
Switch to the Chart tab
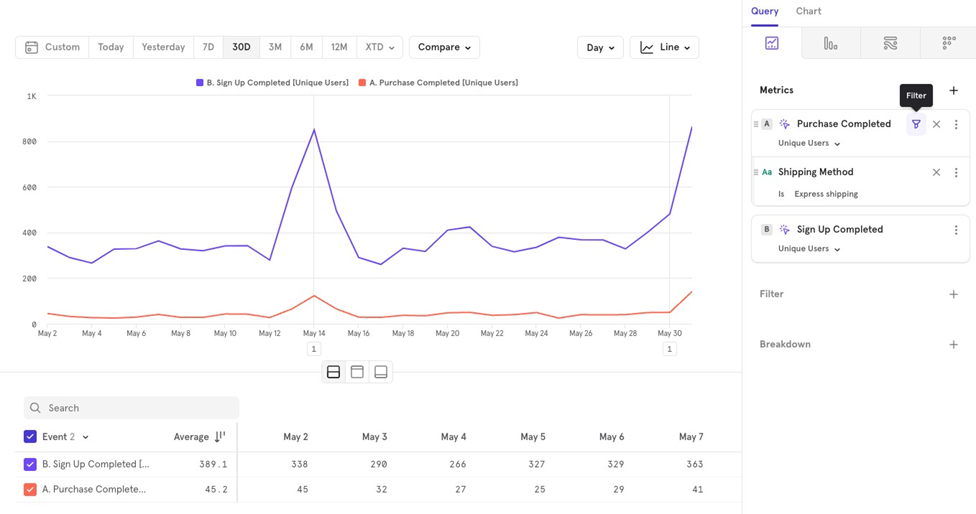pyautogui.click(x=808, y=11)
